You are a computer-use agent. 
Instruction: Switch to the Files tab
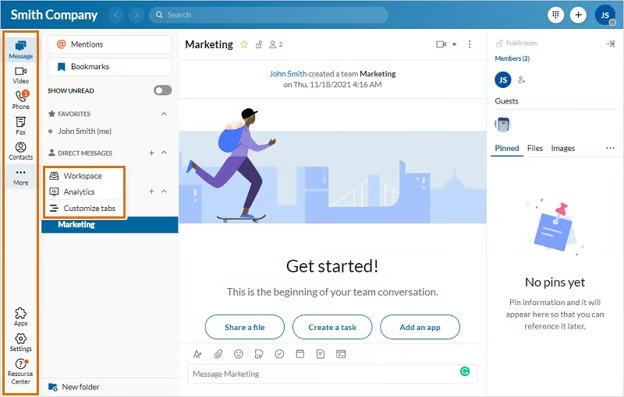click(534, 148)
